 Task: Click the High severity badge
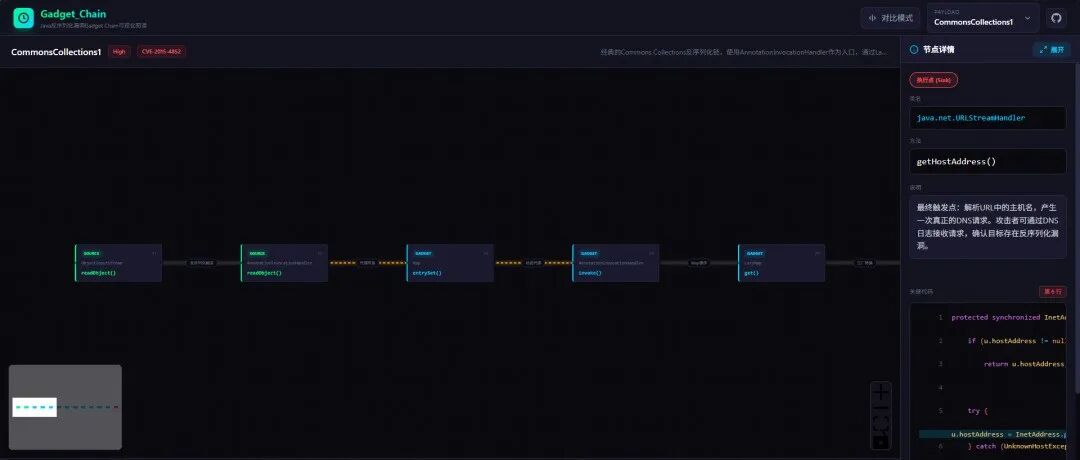119,52
